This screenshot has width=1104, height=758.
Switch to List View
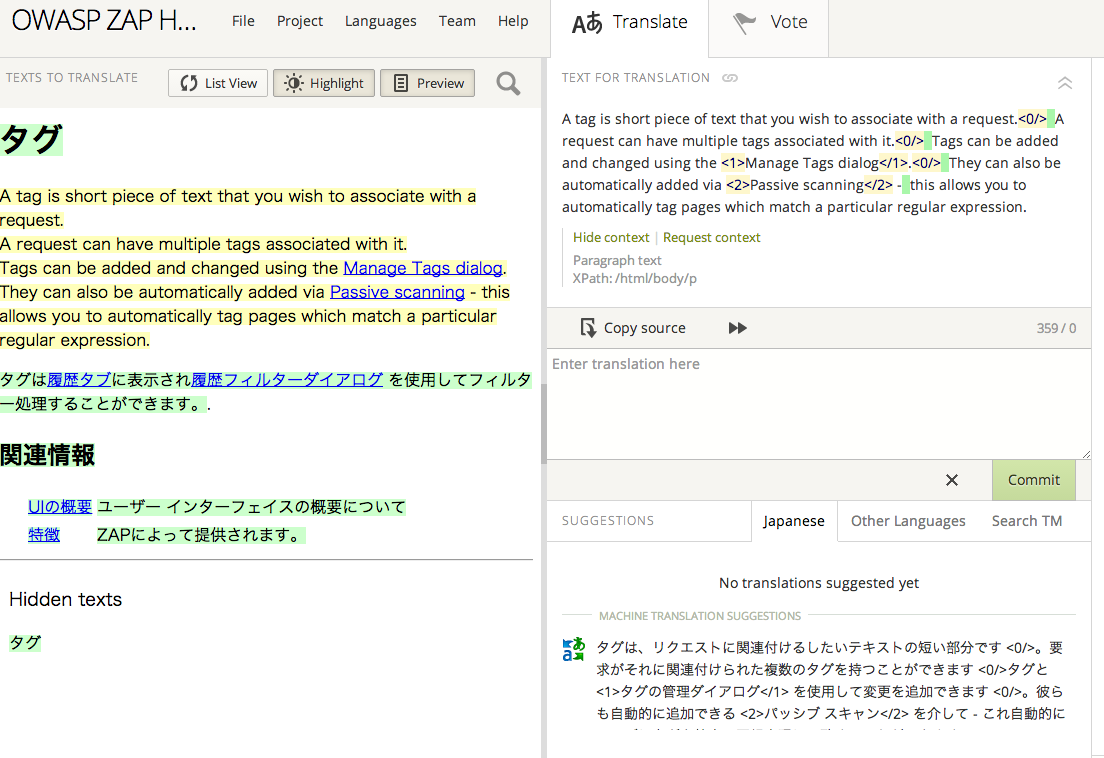pyautogui.click(x=219, y=83)
